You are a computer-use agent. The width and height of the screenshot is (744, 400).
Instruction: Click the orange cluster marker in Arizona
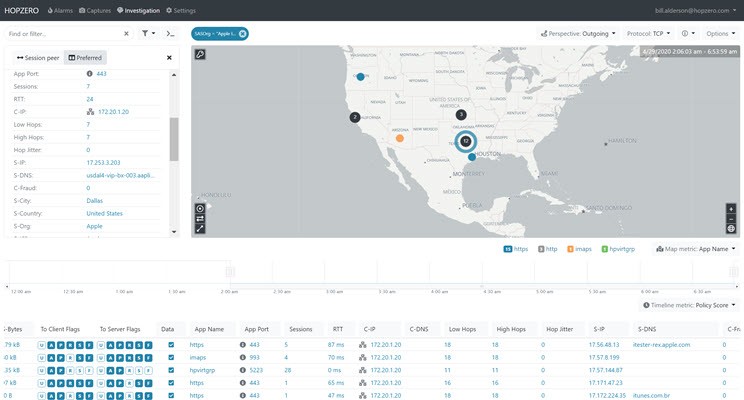pyautogui.click(x=400, y=139)
